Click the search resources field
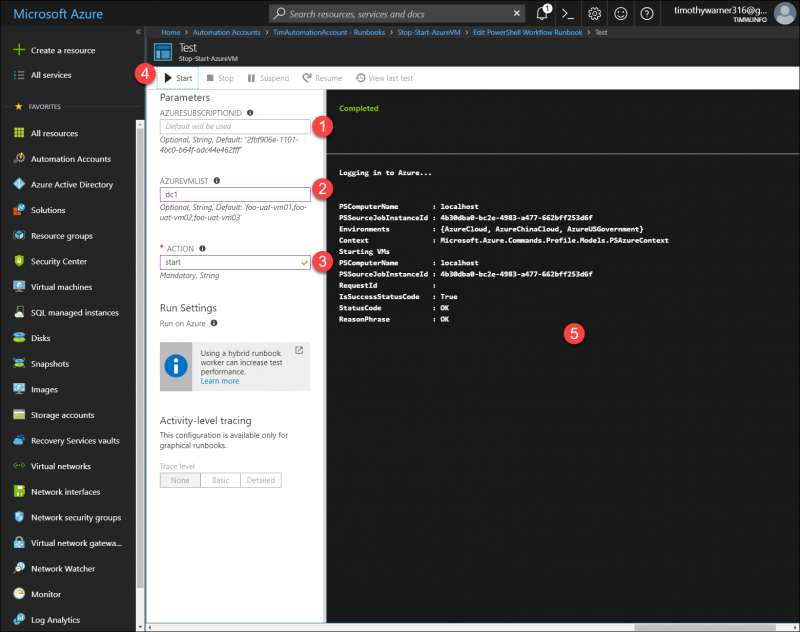Image resolution: width=800 pixels, height=632 pixels. tap(398, 14)
